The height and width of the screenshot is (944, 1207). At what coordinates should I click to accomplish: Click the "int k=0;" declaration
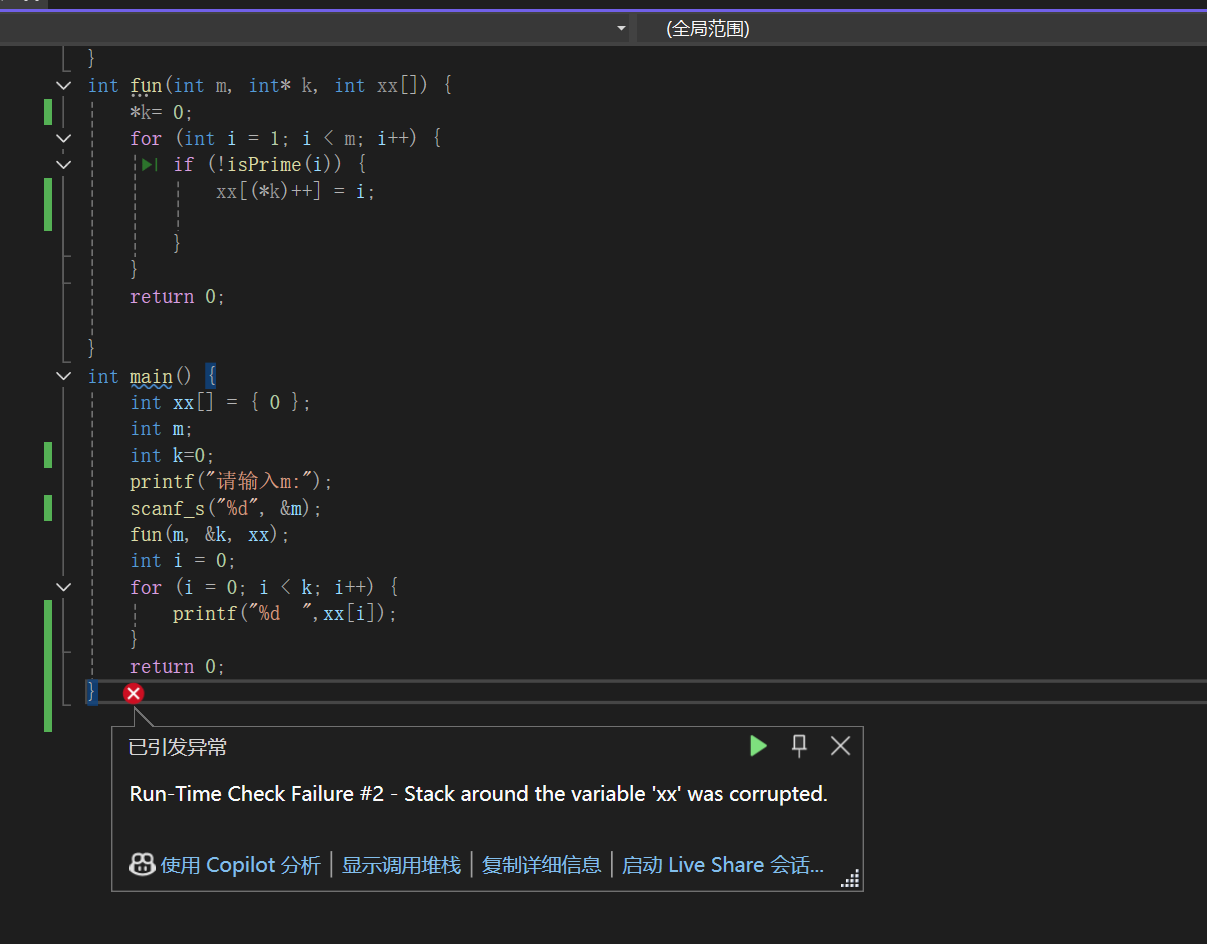[173, 455]
